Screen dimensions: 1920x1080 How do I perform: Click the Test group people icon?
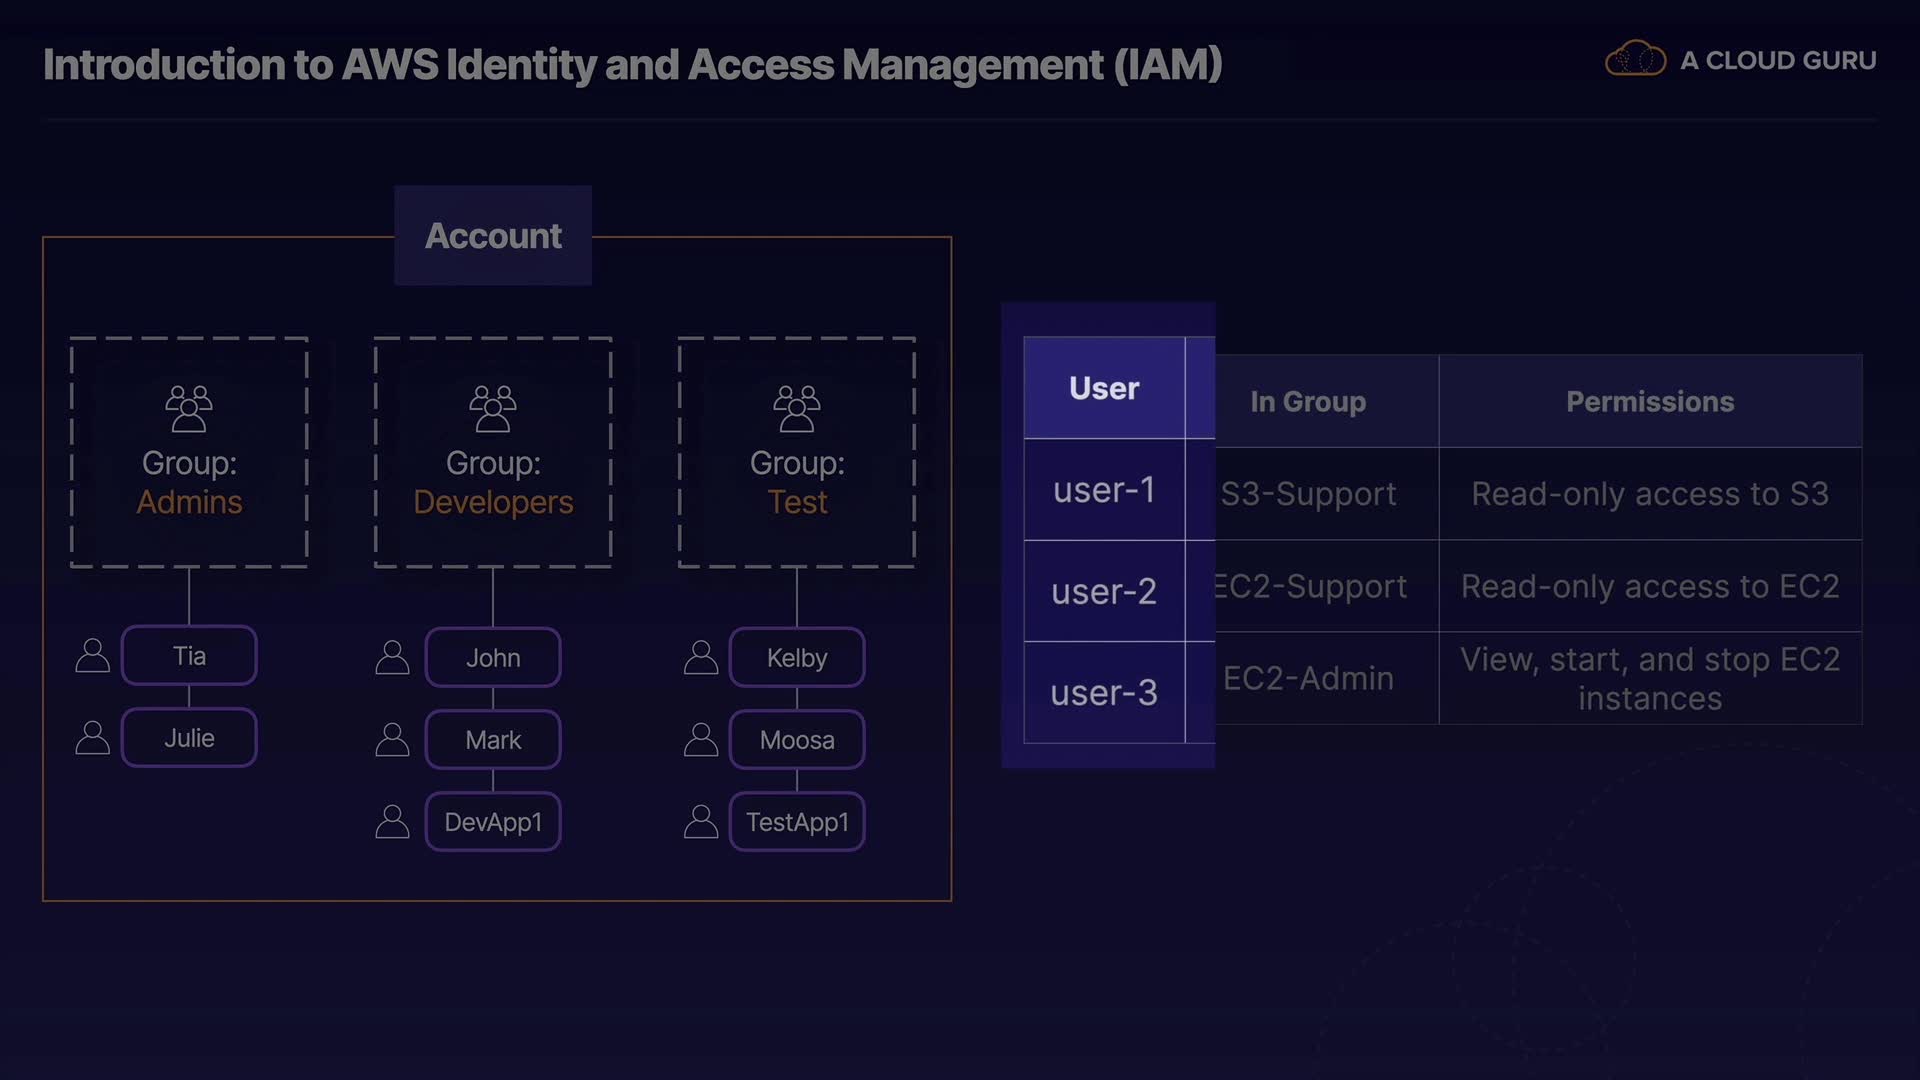[x=797, y=408]
